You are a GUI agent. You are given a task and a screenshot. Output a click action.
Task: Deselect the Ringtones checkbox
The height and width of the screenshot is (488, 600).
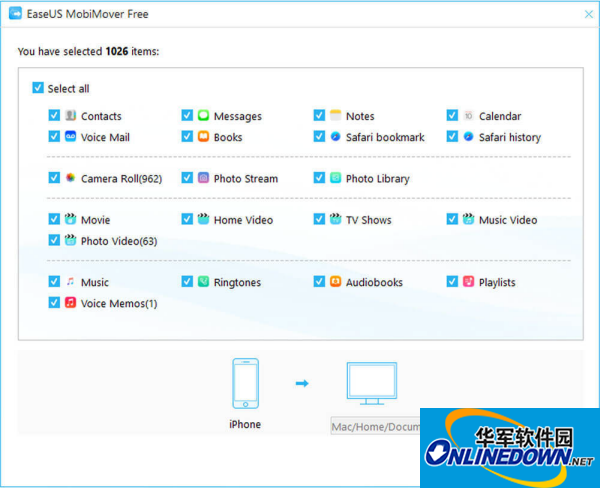187,282
